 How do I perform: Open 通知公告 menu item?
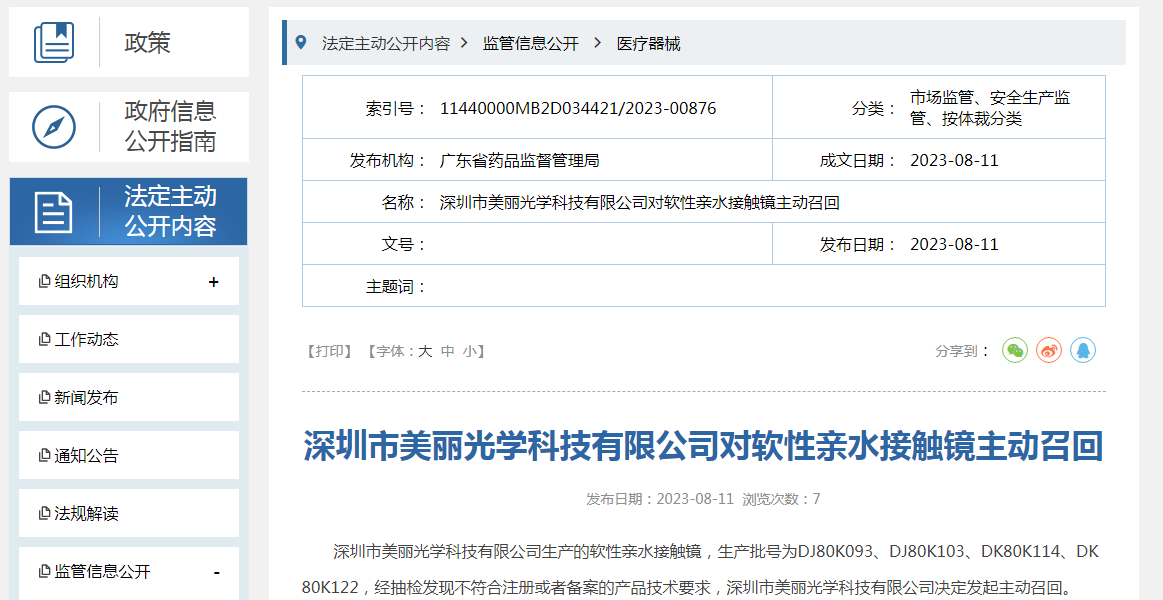pos(129,455)
